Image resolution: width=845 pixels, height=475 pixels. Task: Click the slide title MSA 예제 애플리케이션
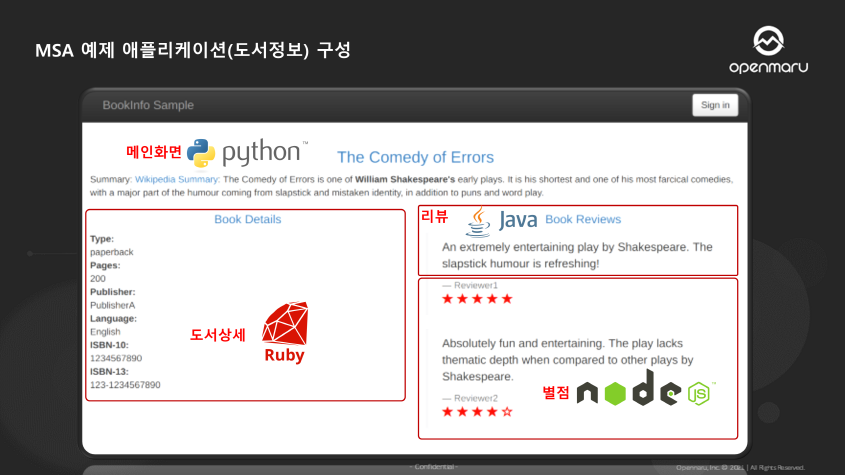192,50
